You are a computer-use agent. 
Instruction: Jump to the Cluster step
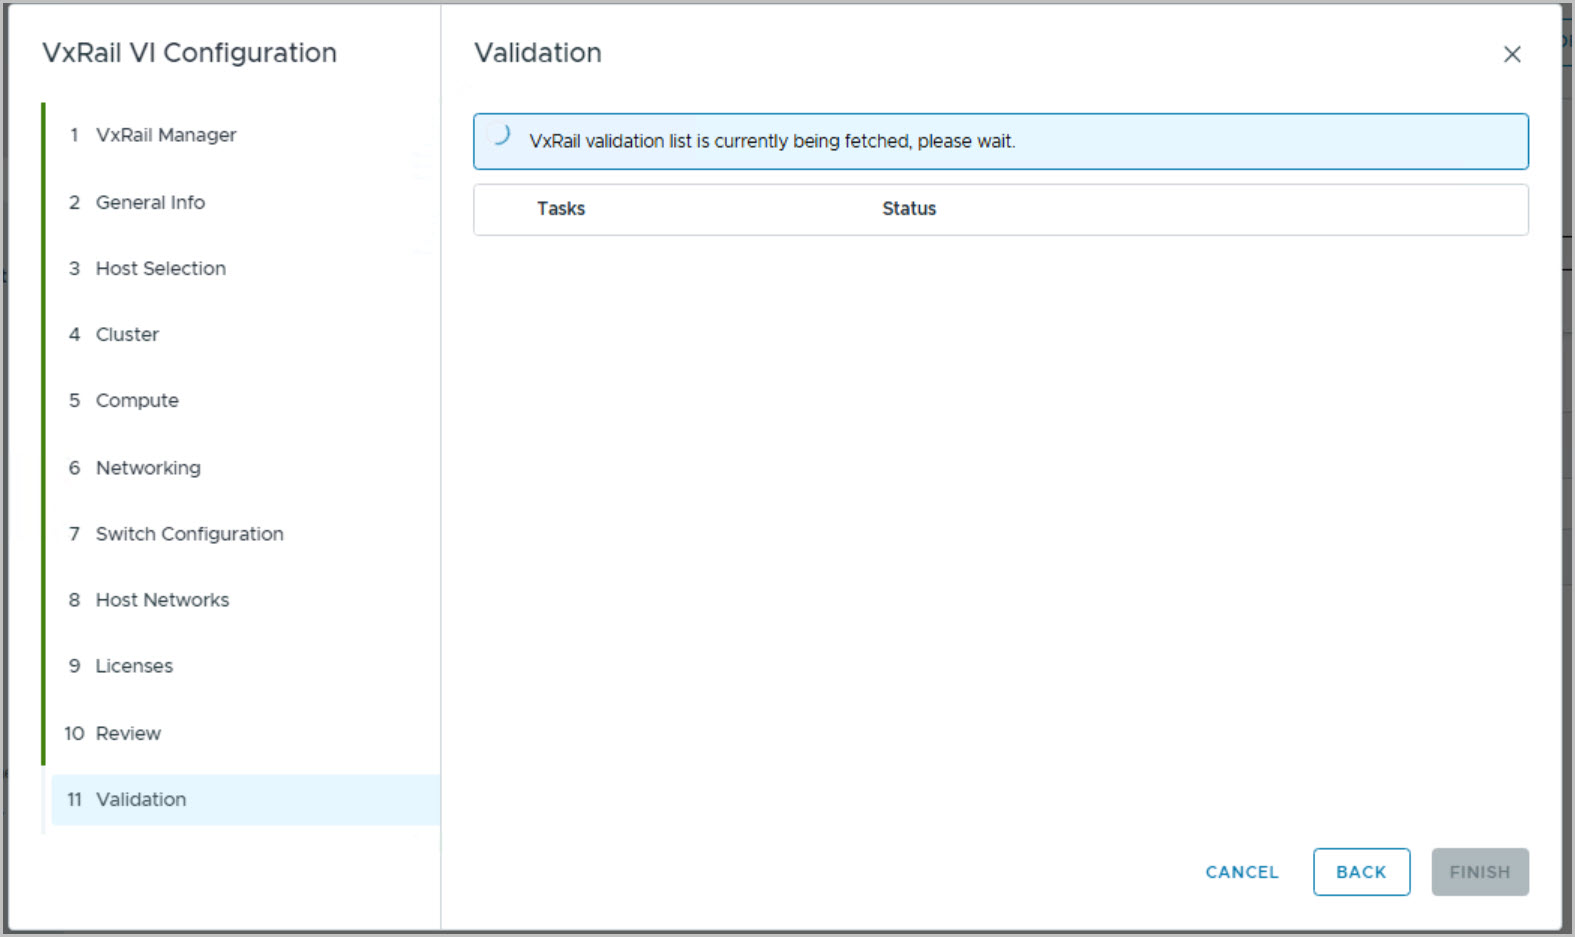[x=127, y=334]
